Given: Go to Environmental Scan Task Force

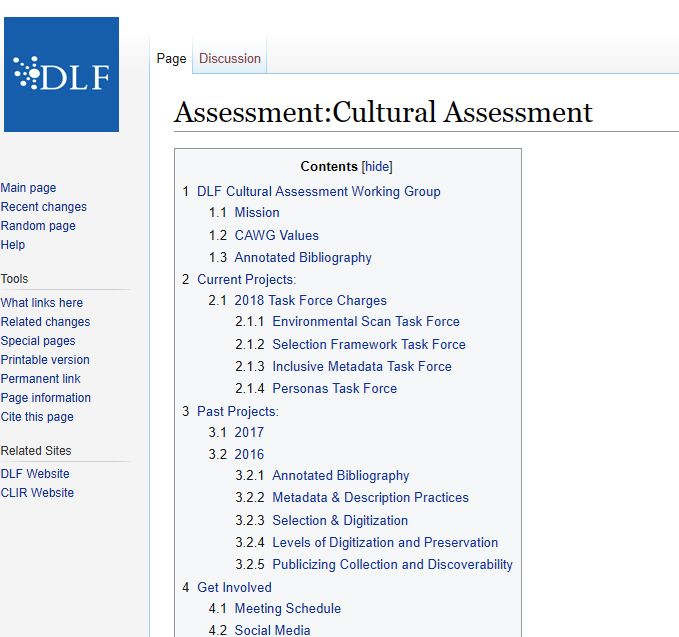Looking at the screenshot, I should click(366, 321).
